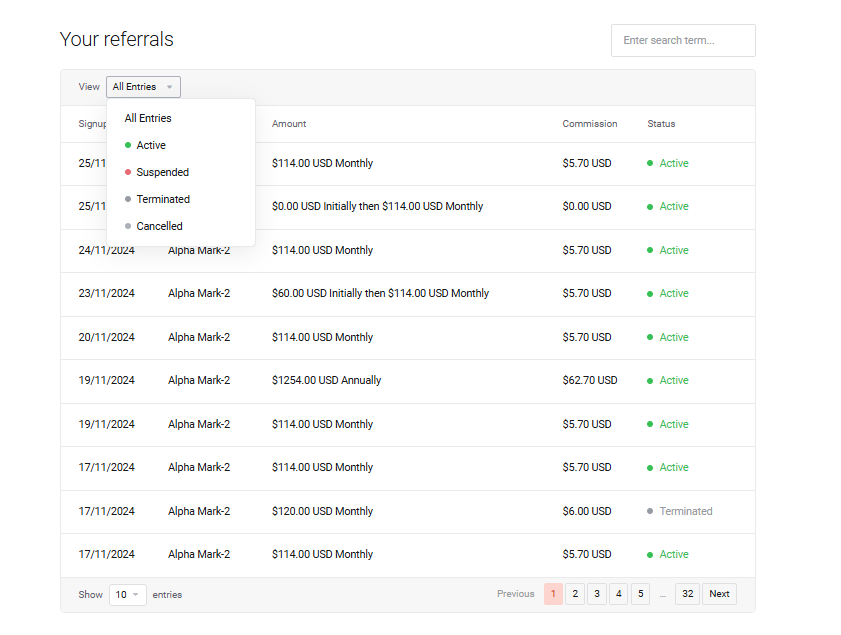
Task: Sort by Status column header
Action: 661,124
